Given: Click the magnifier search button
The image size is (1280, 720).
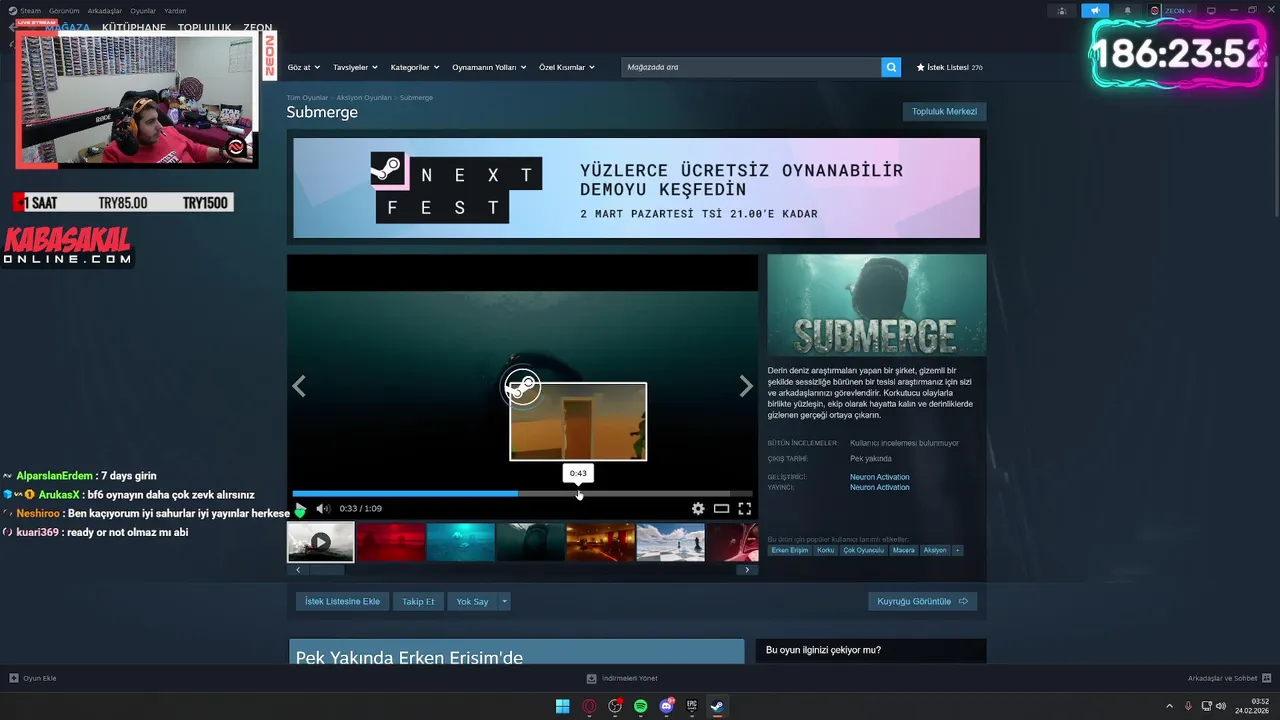Looking at the screenshot, I should click(891, 67).
